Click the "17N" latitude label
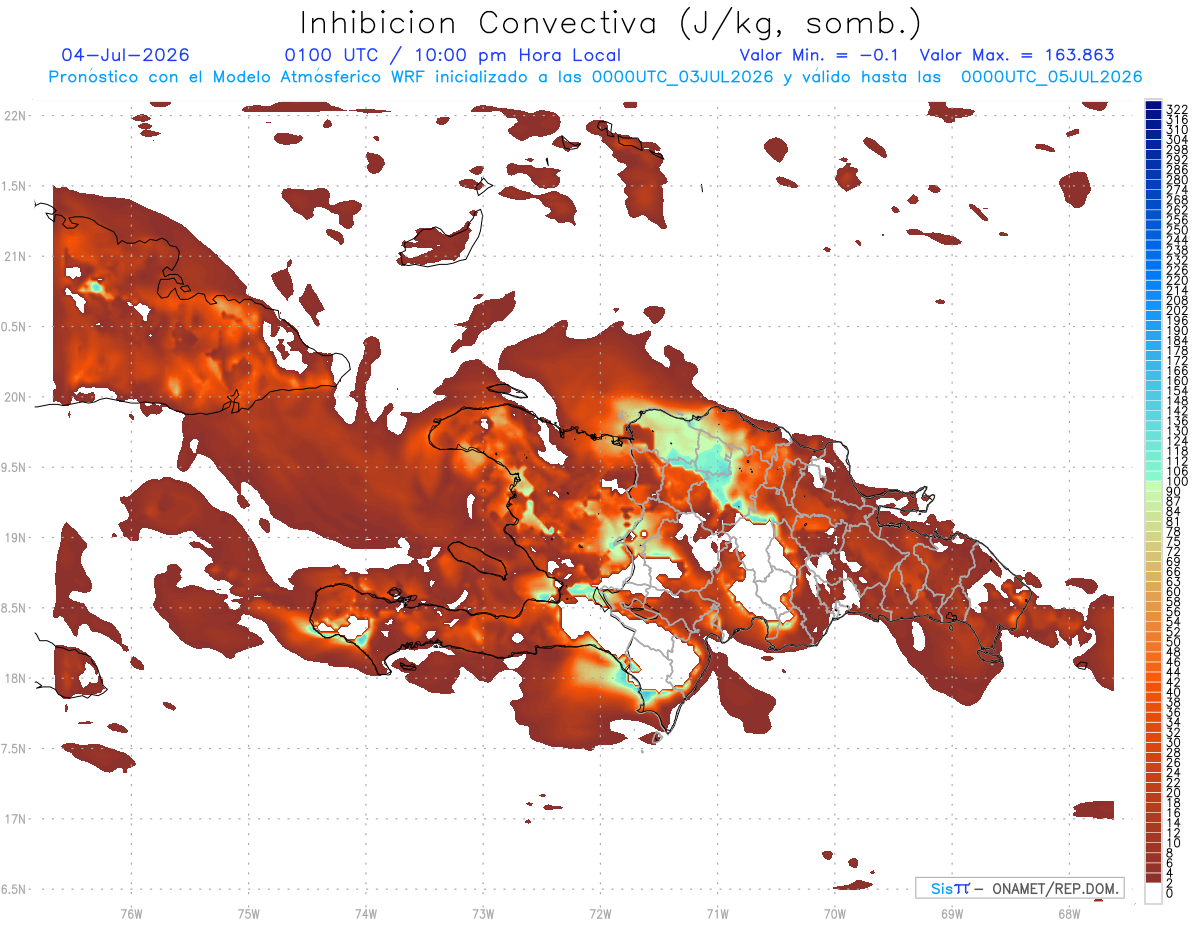 point(14,819)
